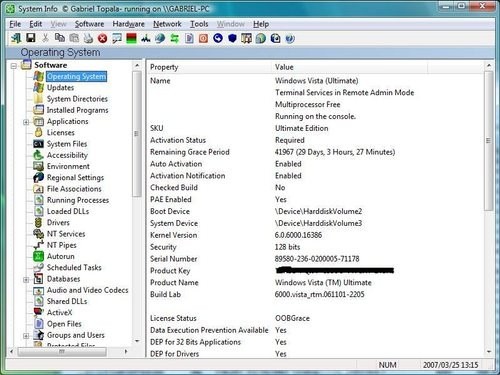Select Installed Programs in the tree
This screenshot has width=500, height=375.
[78, 110]
